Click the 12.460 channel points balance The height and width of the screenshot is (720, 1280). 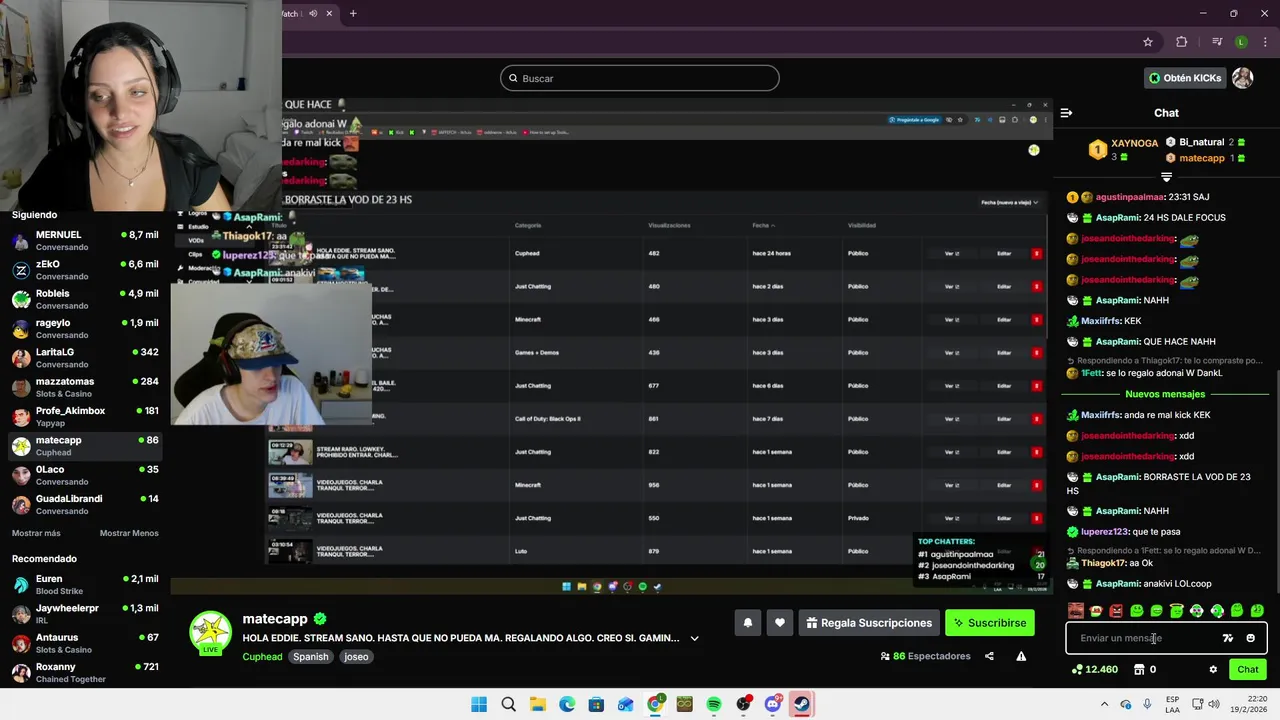[x=1095, y=670]
